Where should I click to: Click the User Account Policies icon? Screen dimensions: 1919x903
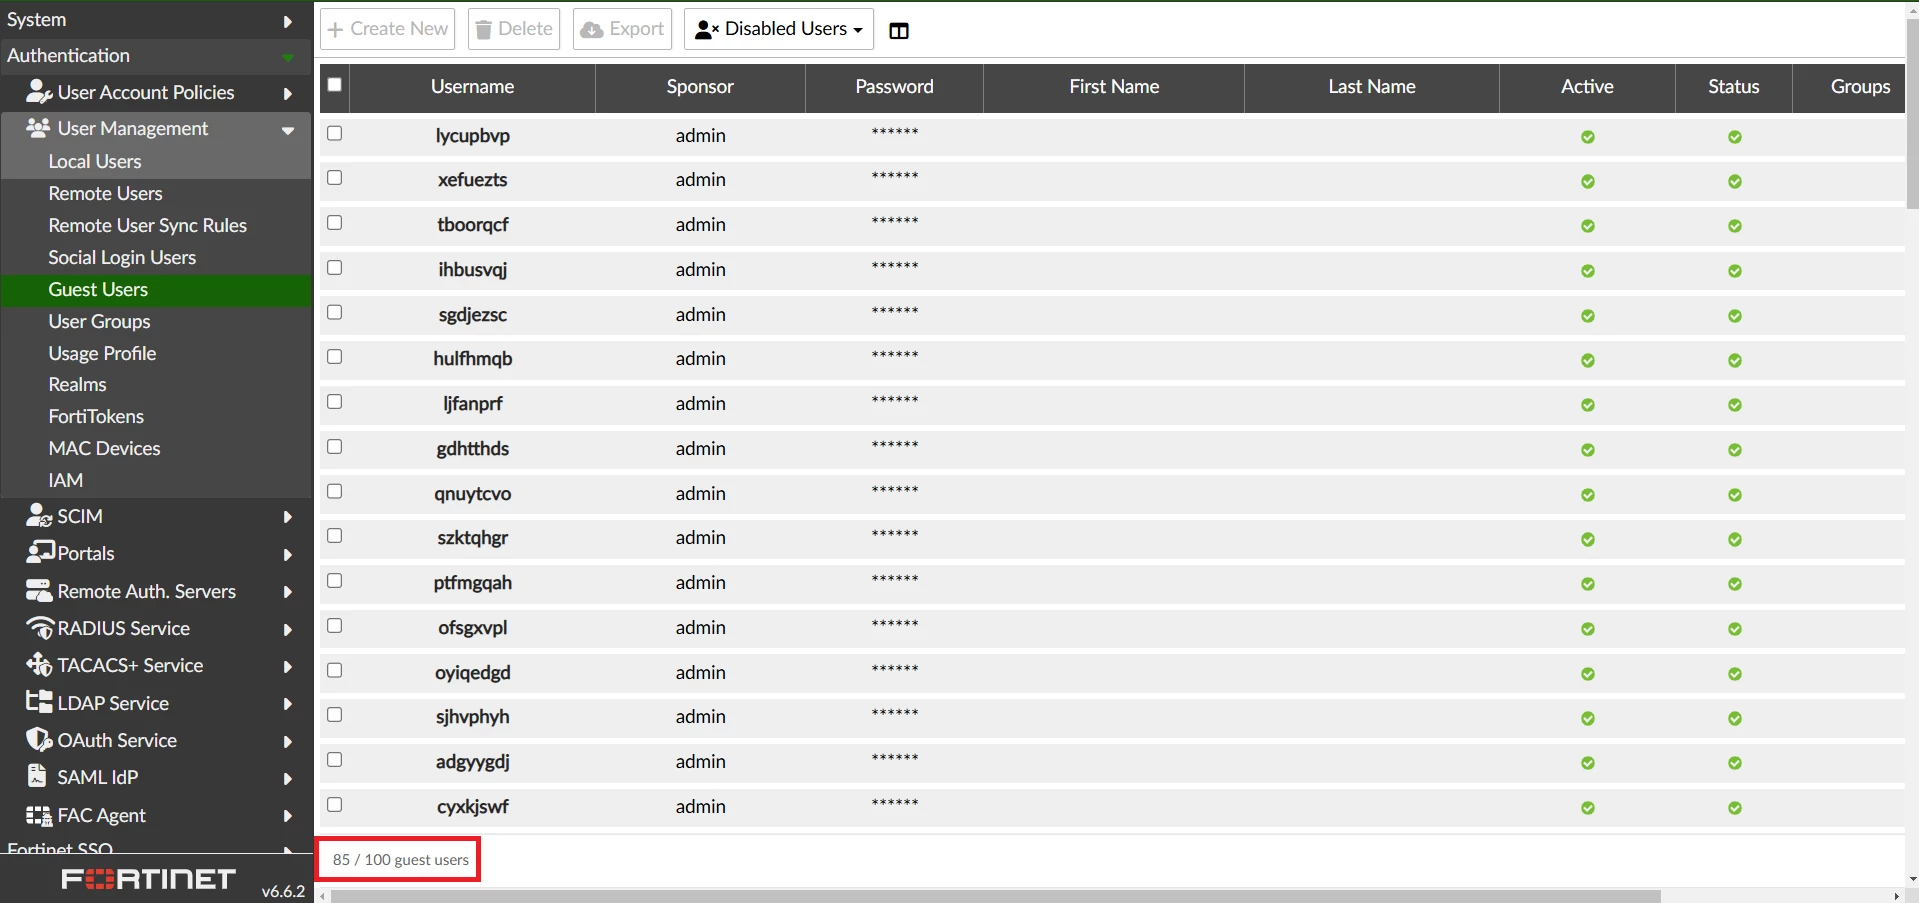(x=39, y=92)
